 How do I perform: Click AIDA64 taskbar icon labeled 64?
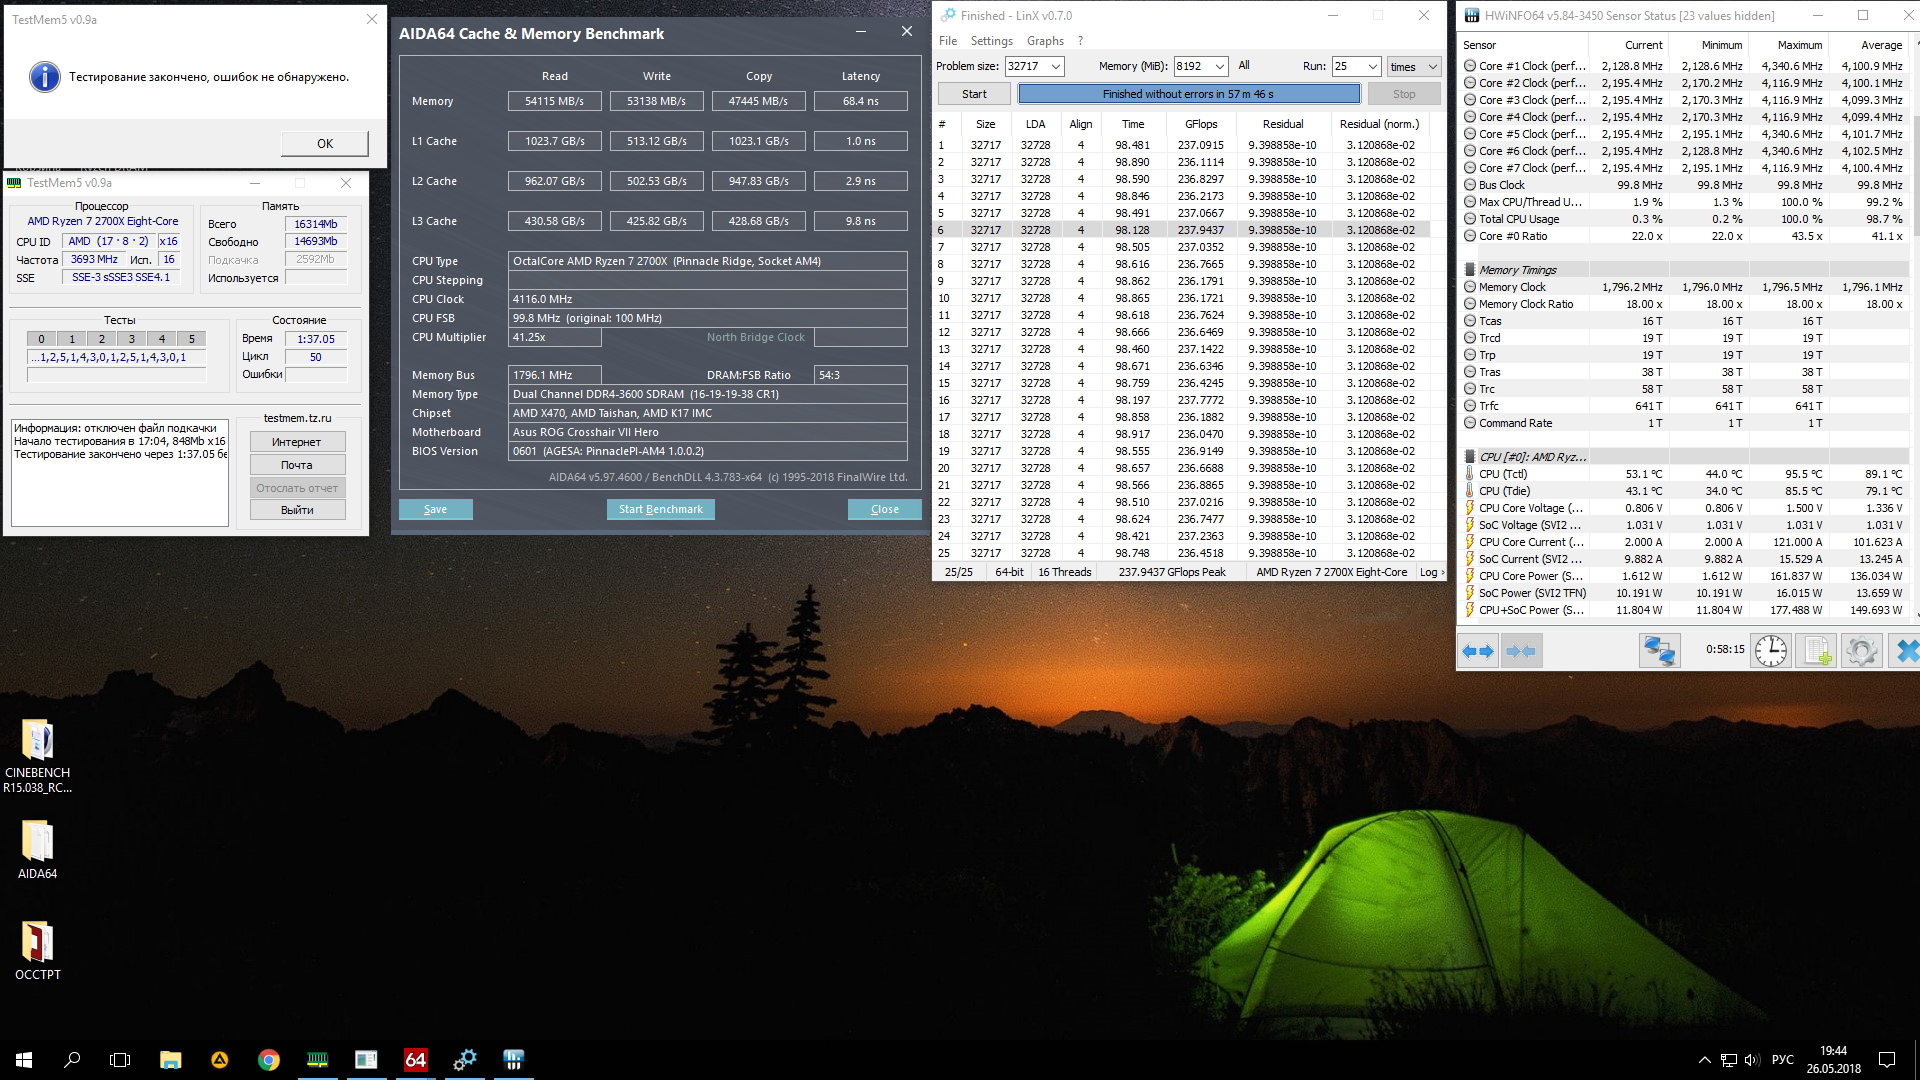(x=415, y=1059)
